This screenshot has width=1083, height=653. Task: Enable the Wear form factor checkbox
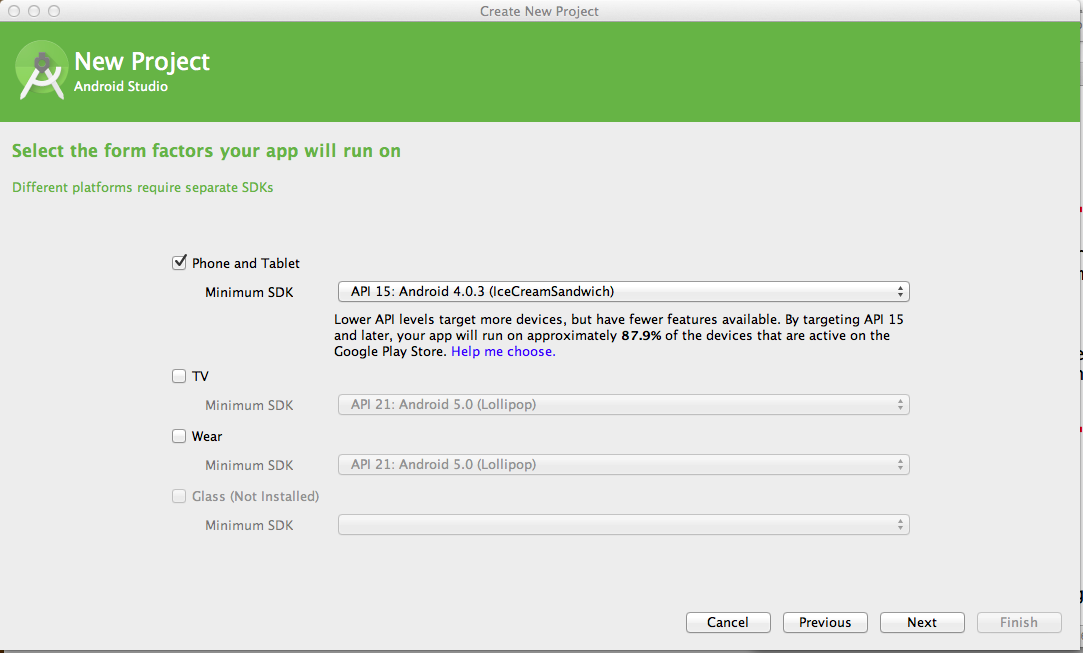click(x=179, y=436)
